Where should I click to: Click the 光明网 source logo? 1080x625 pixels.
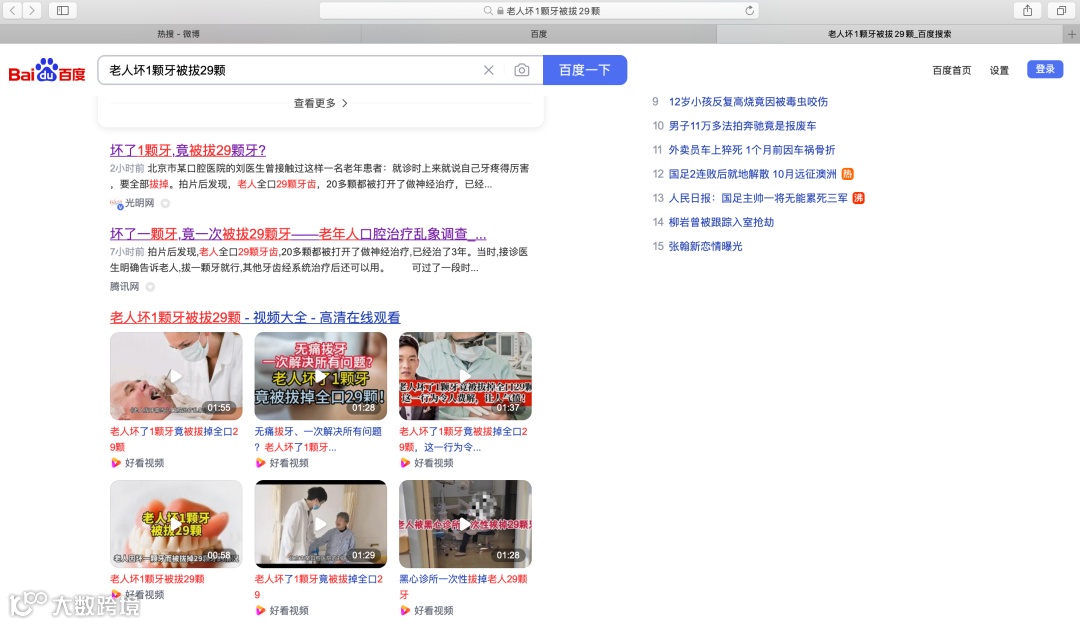coord(116,203)
